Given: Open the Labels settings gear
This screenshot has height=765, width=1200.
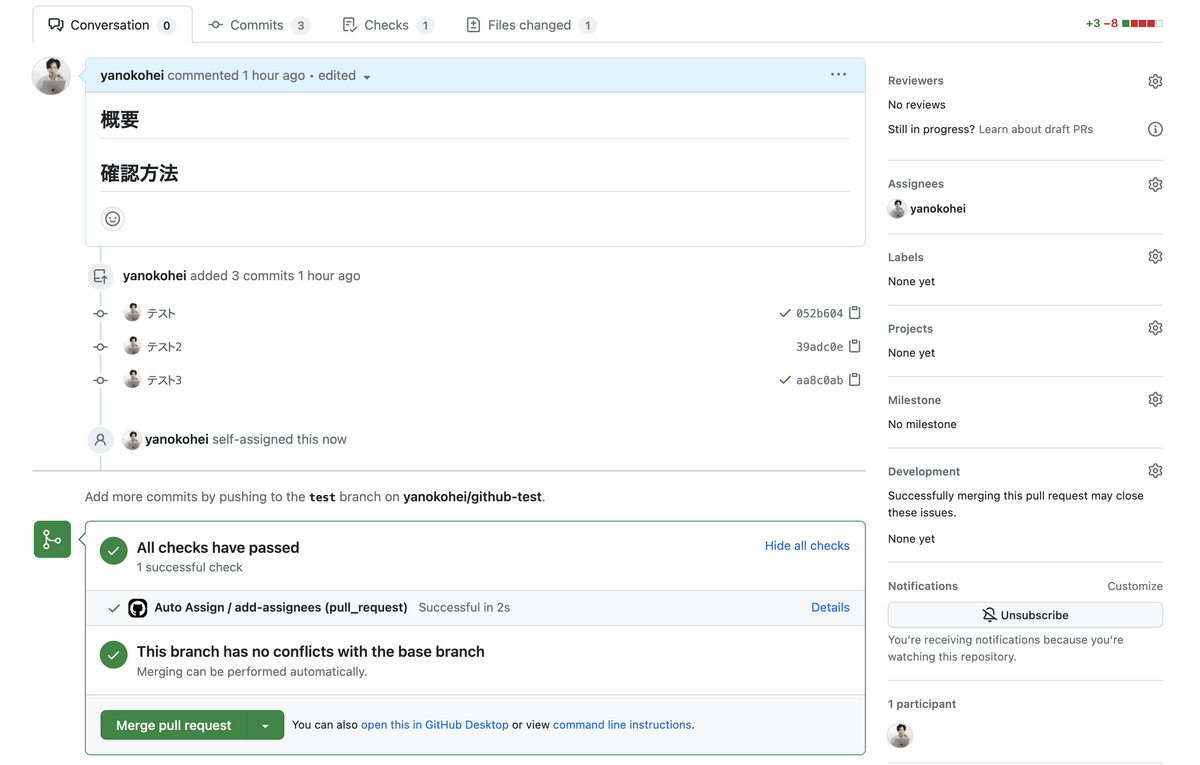Looking at the screenshot, I should click(1155, 256).
